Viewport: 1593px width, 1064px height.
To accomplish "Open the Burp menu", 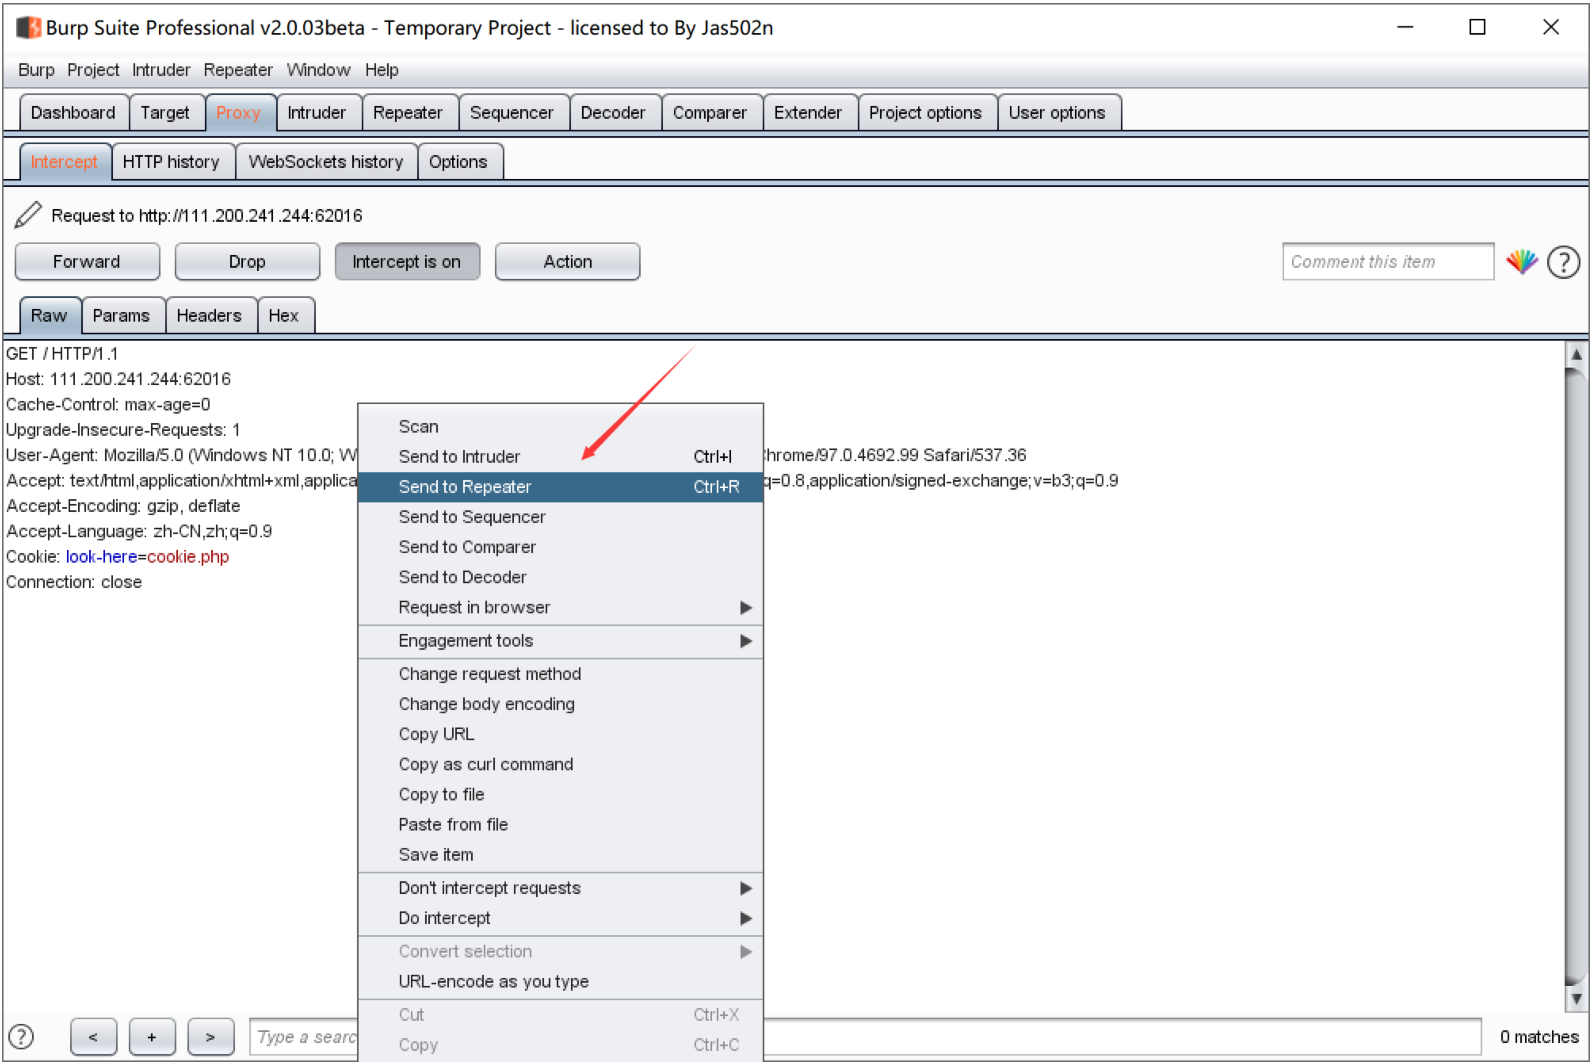I will coord(36,70).
